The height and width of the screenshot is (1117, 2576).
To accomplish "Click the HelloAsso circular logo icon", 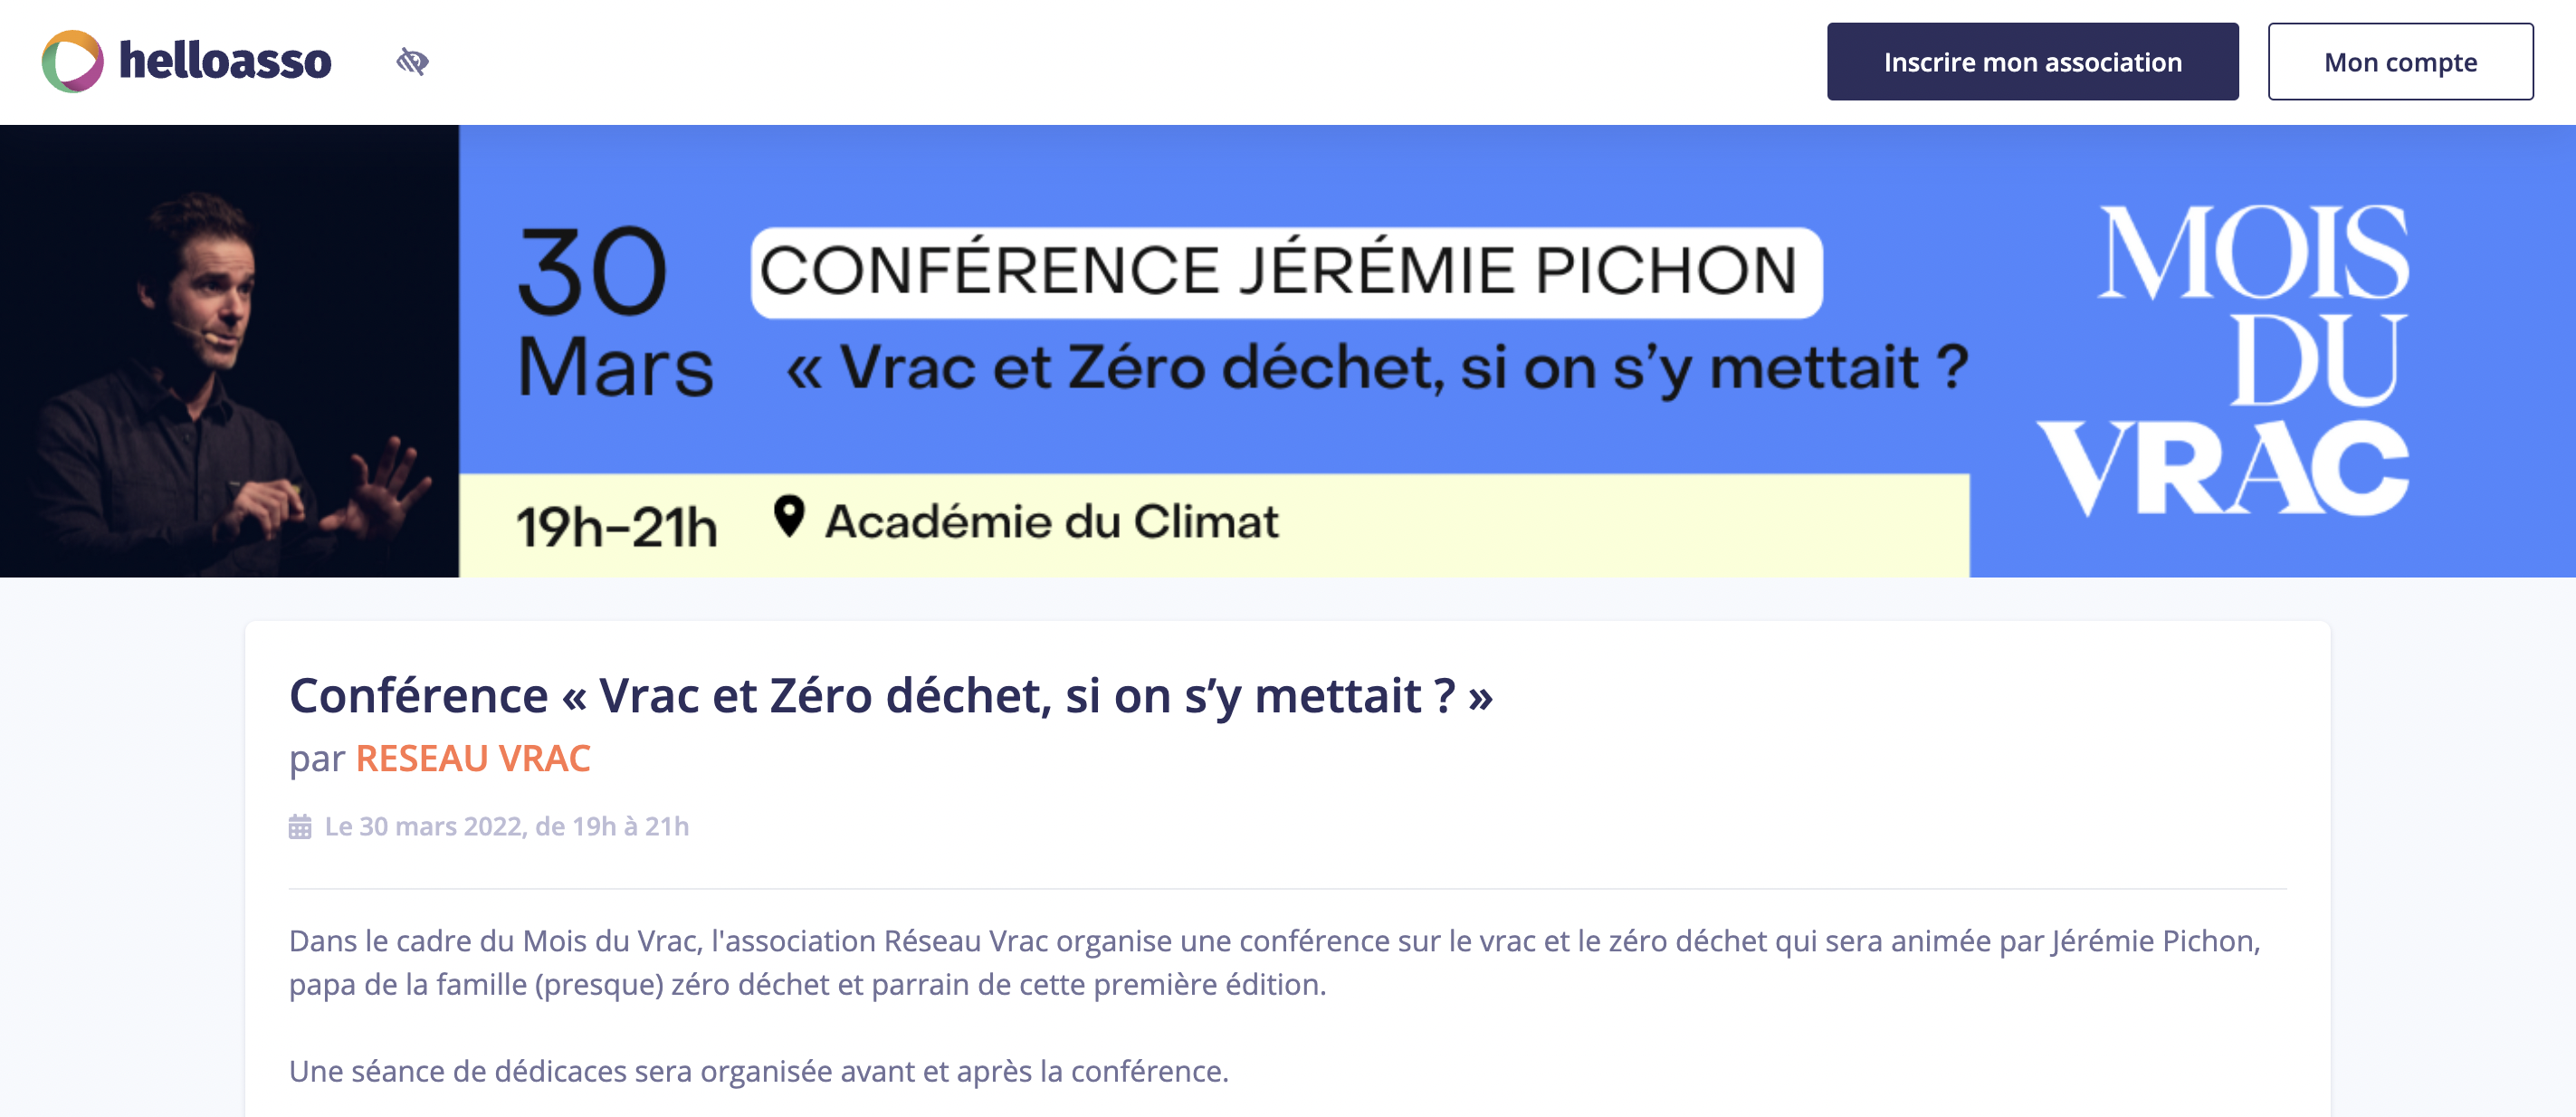I will click(x=72, y=62).
